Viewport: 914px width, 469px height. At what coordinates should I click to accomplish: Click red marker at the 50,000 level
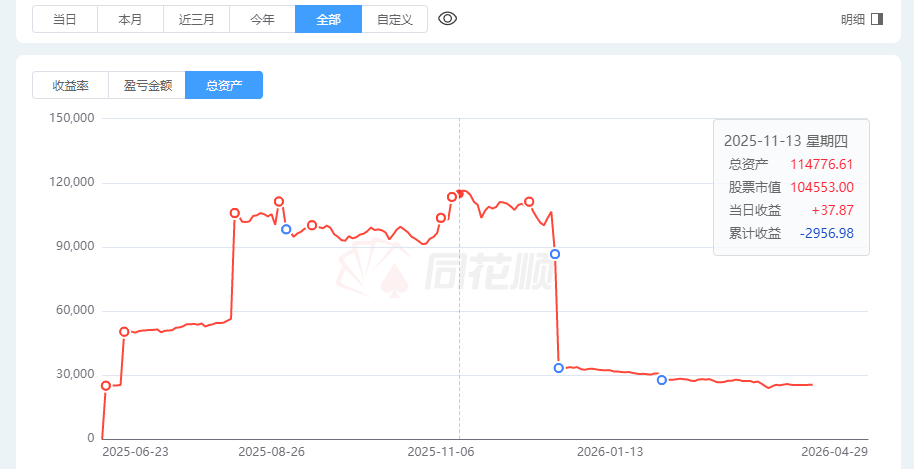tap(124, 331)
